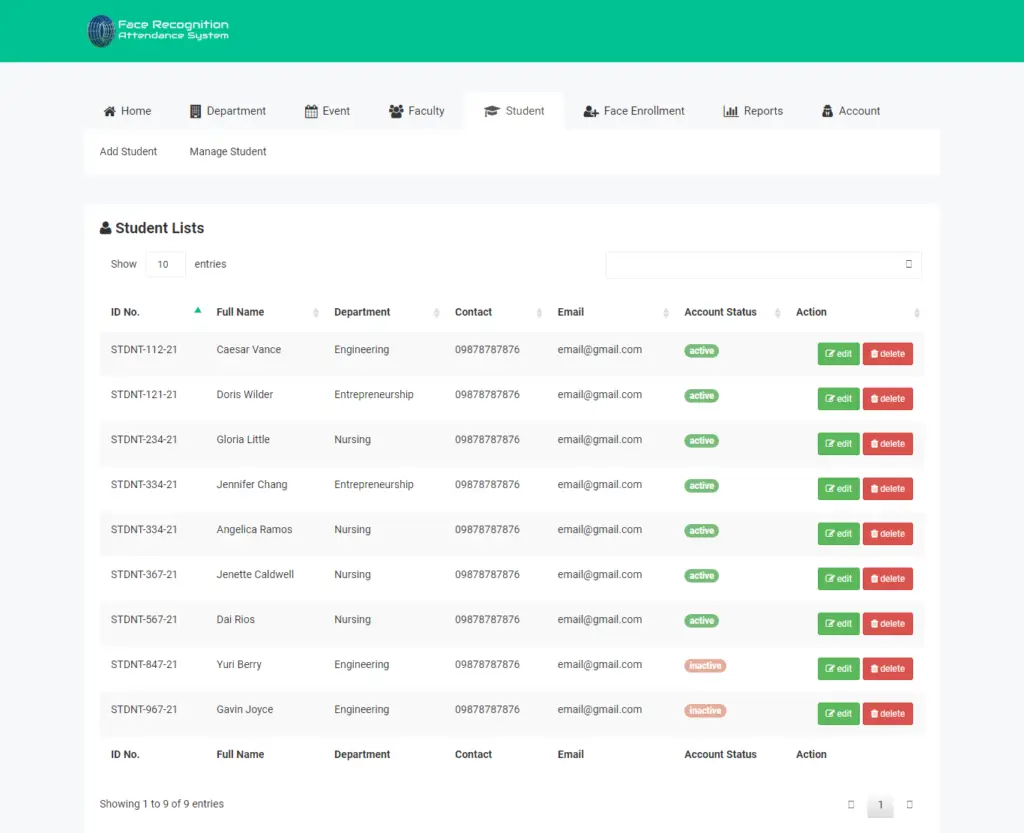This screenshot has height=833, width=1024.
Task: Click the Faculty group icon
Action: pos(396,111)
